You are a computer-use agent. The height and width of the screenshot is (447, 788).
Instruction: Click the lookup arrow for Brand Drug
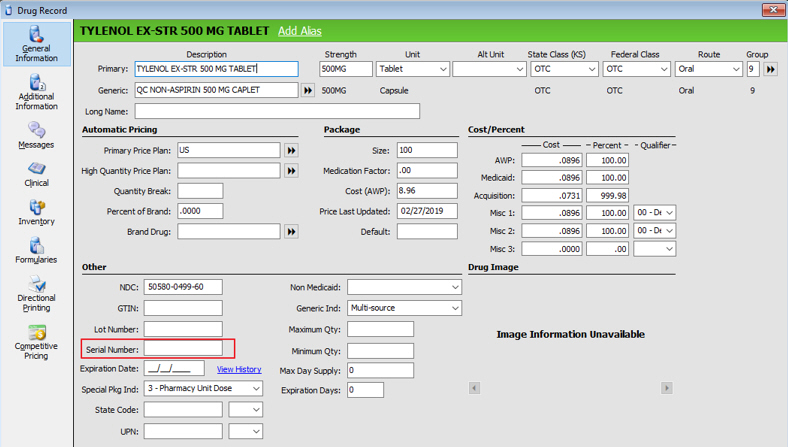[x=291, y=232]
